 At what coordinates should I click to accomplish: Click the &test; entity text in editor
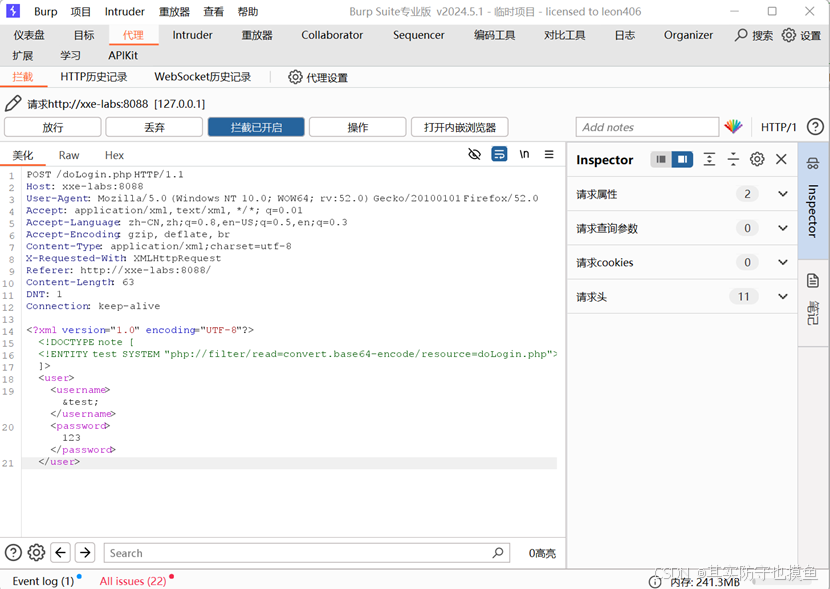(x=80, y=402)
